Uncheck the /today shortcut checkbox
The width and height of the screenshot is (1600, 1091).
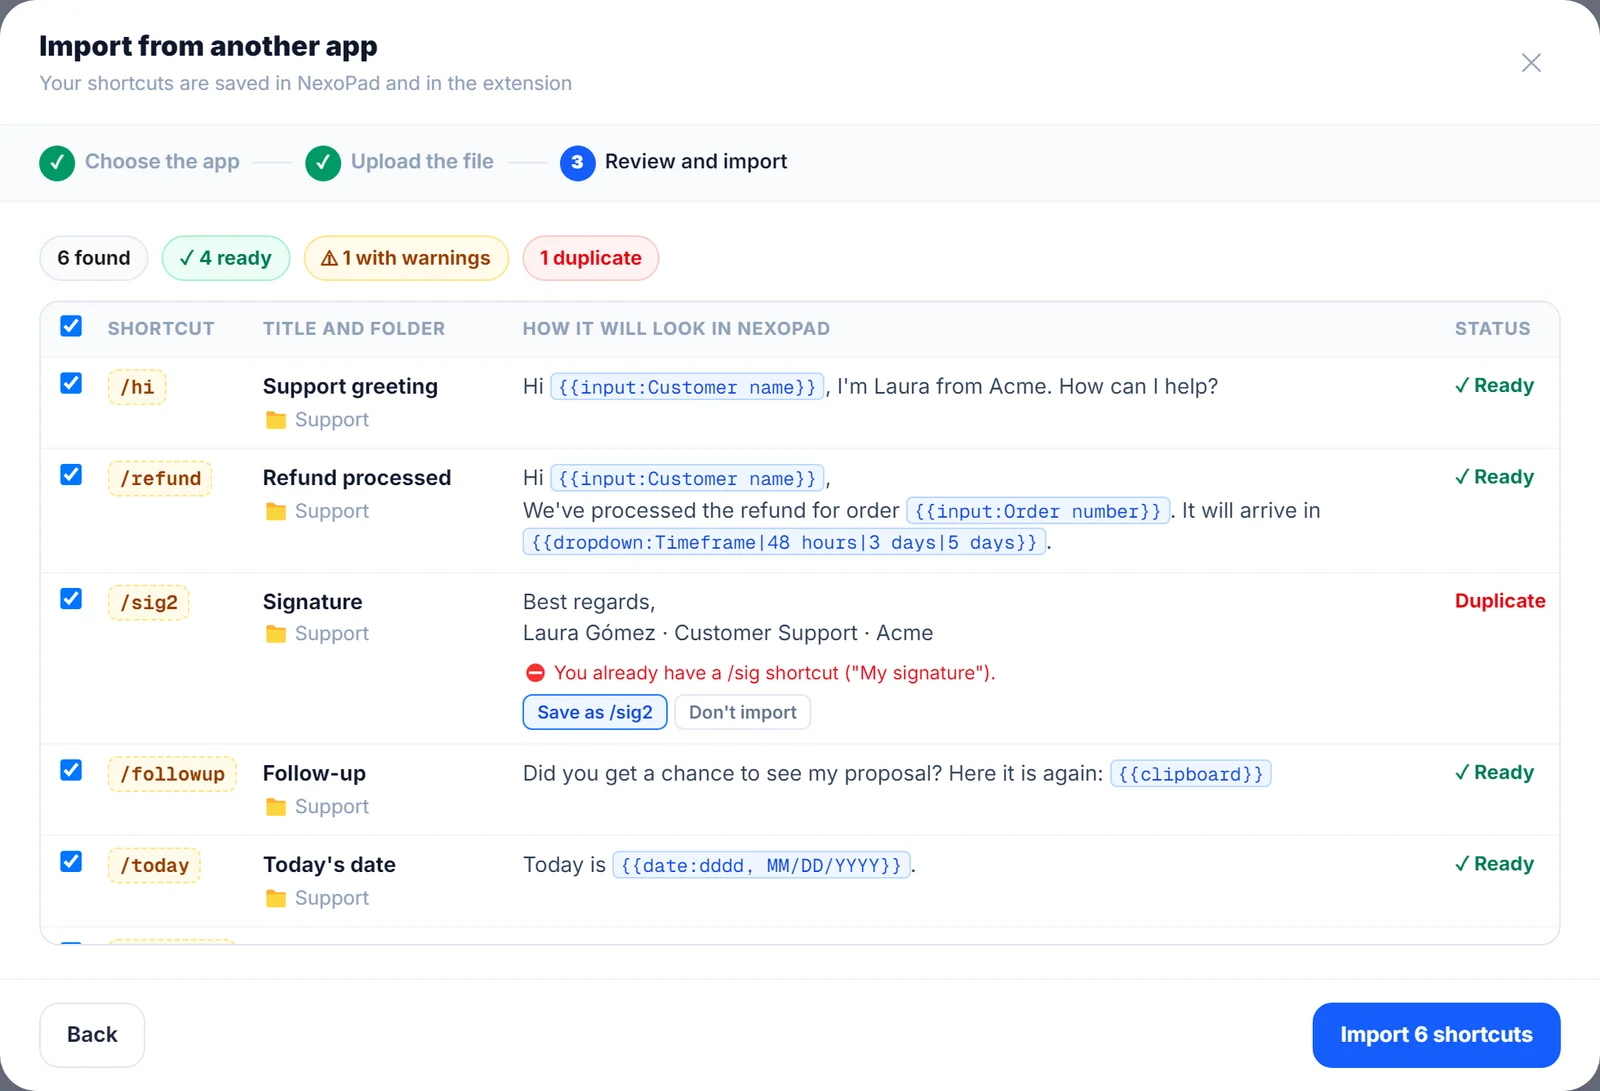coord(71,861)
